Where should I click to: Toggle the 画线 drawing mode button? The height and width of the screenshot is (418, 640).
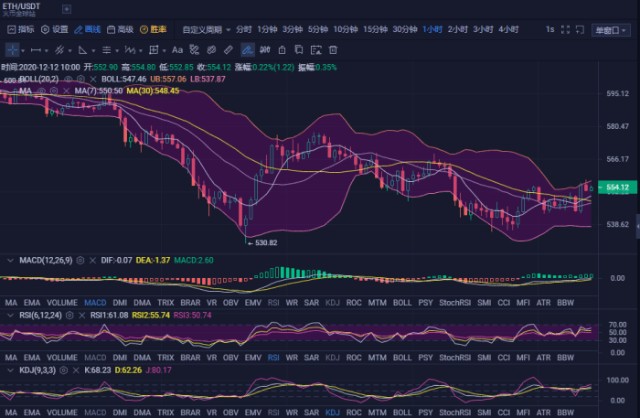coord(87,29)
